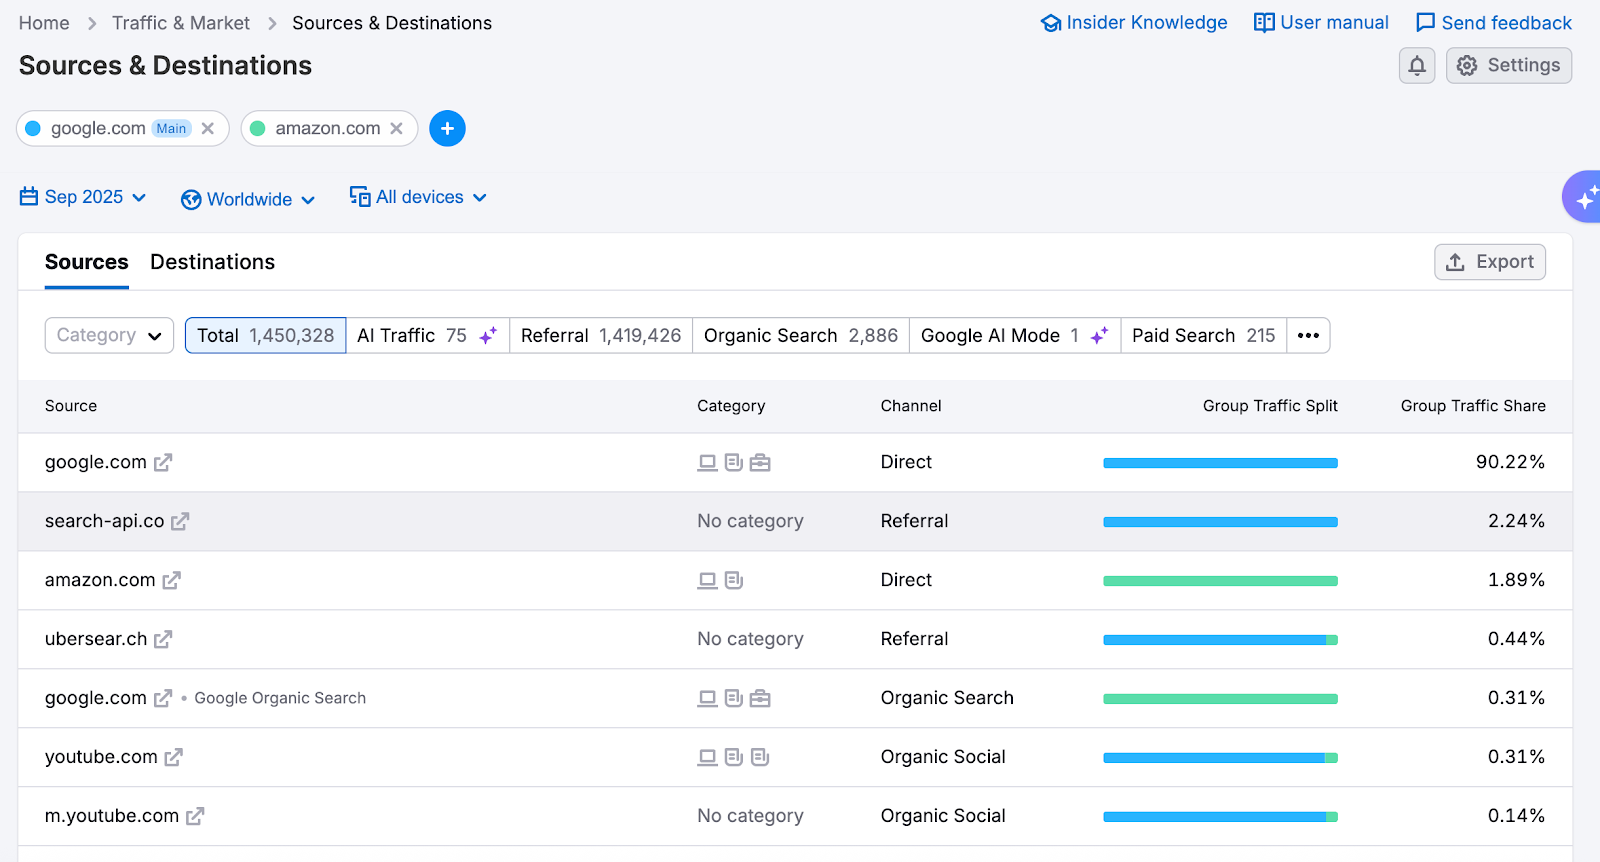1600x862 pixels.
Task: Open the Settings button
Action: click(x=1508, y=66)
